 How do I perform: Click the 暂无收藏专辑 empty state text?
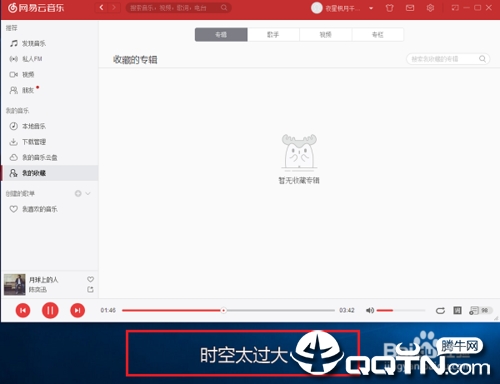pyautogui.click(x=299, y=180)
